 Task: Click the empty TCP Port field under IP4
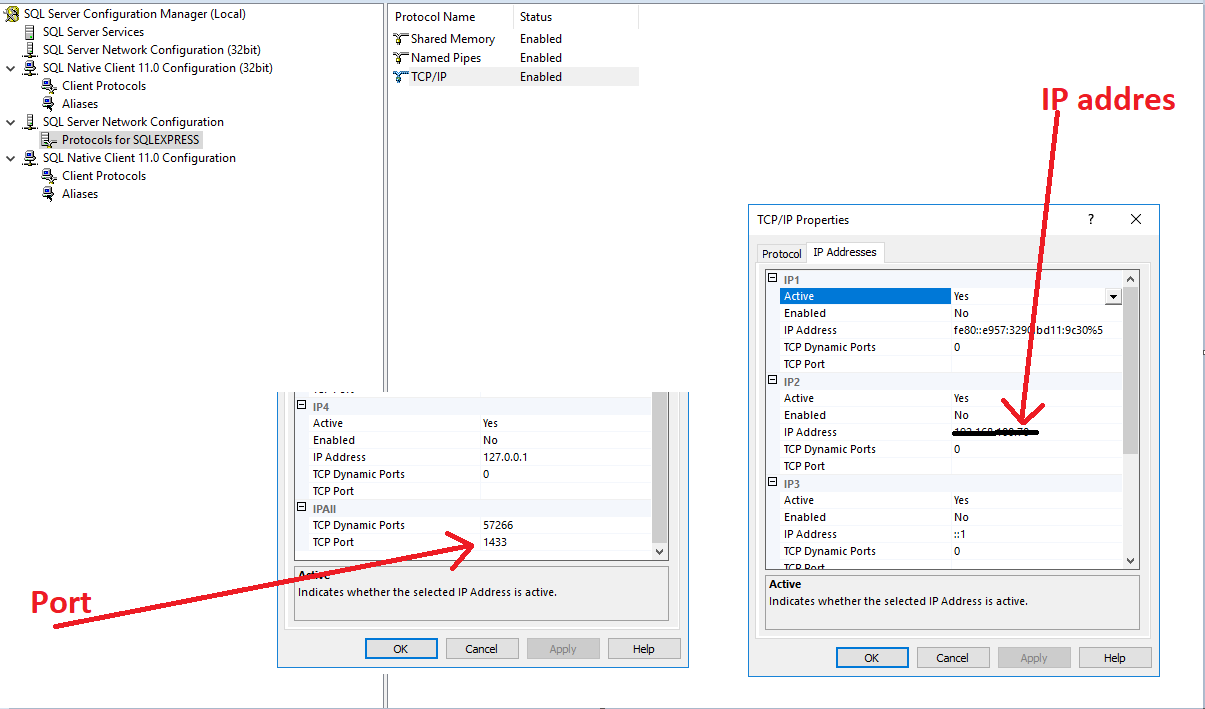pyautogui.click(x=566, y=491)
